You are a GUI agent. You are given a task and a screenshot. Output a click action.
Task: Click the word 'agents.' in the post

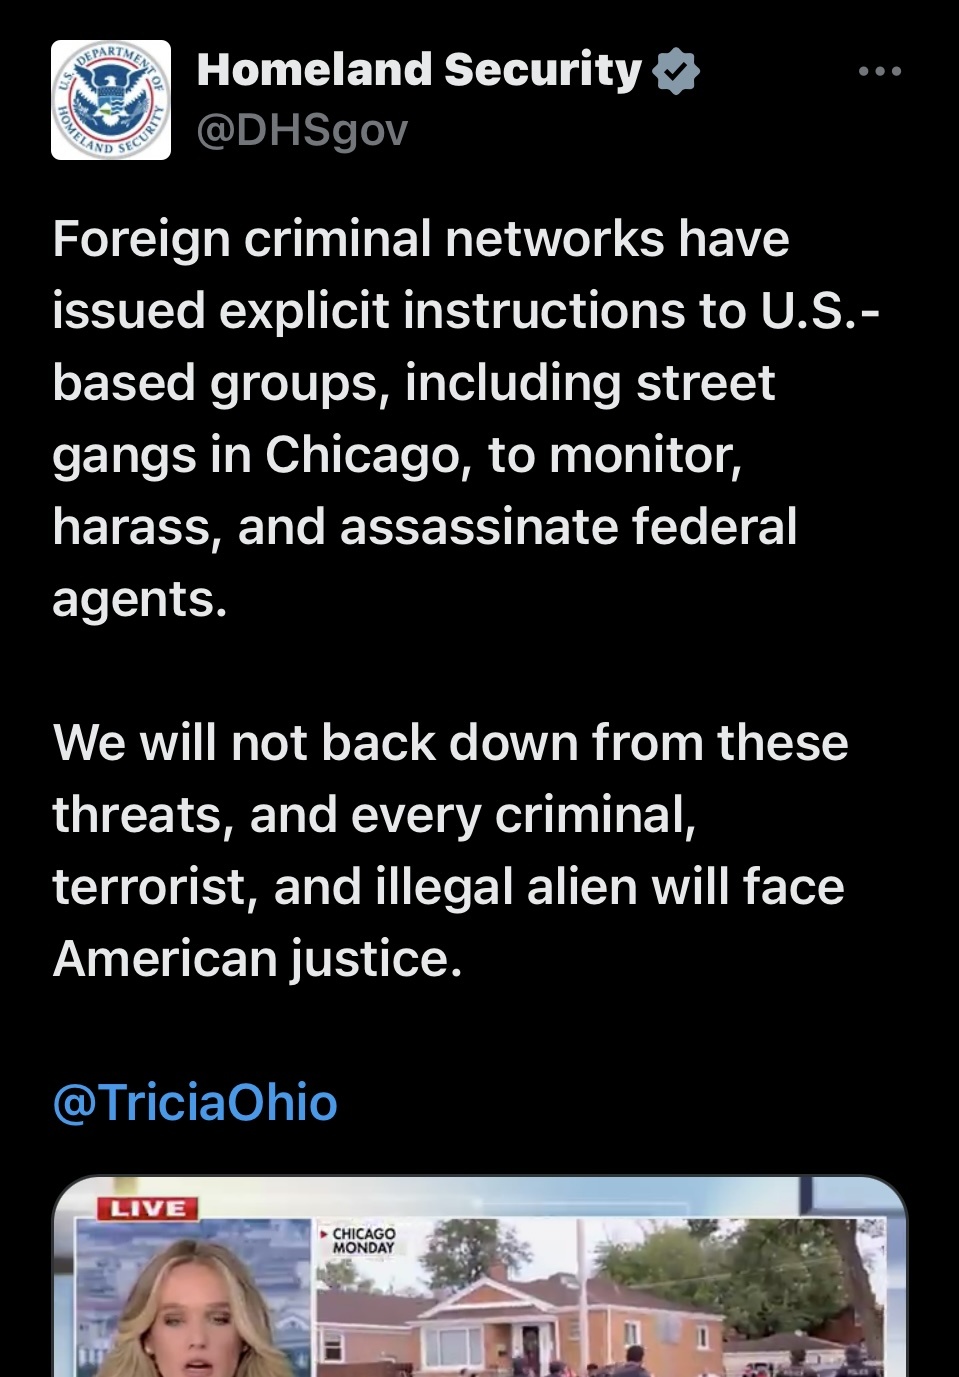tap(140, 599)
